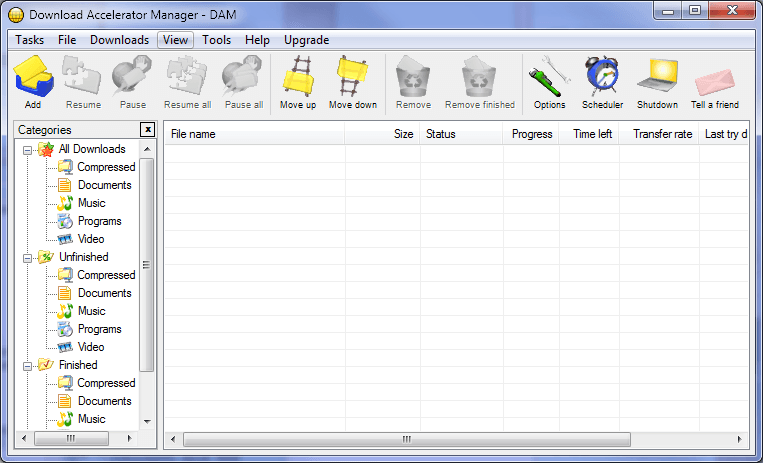
Task: Click the application icon in the title bar
Action: [16, 15]
